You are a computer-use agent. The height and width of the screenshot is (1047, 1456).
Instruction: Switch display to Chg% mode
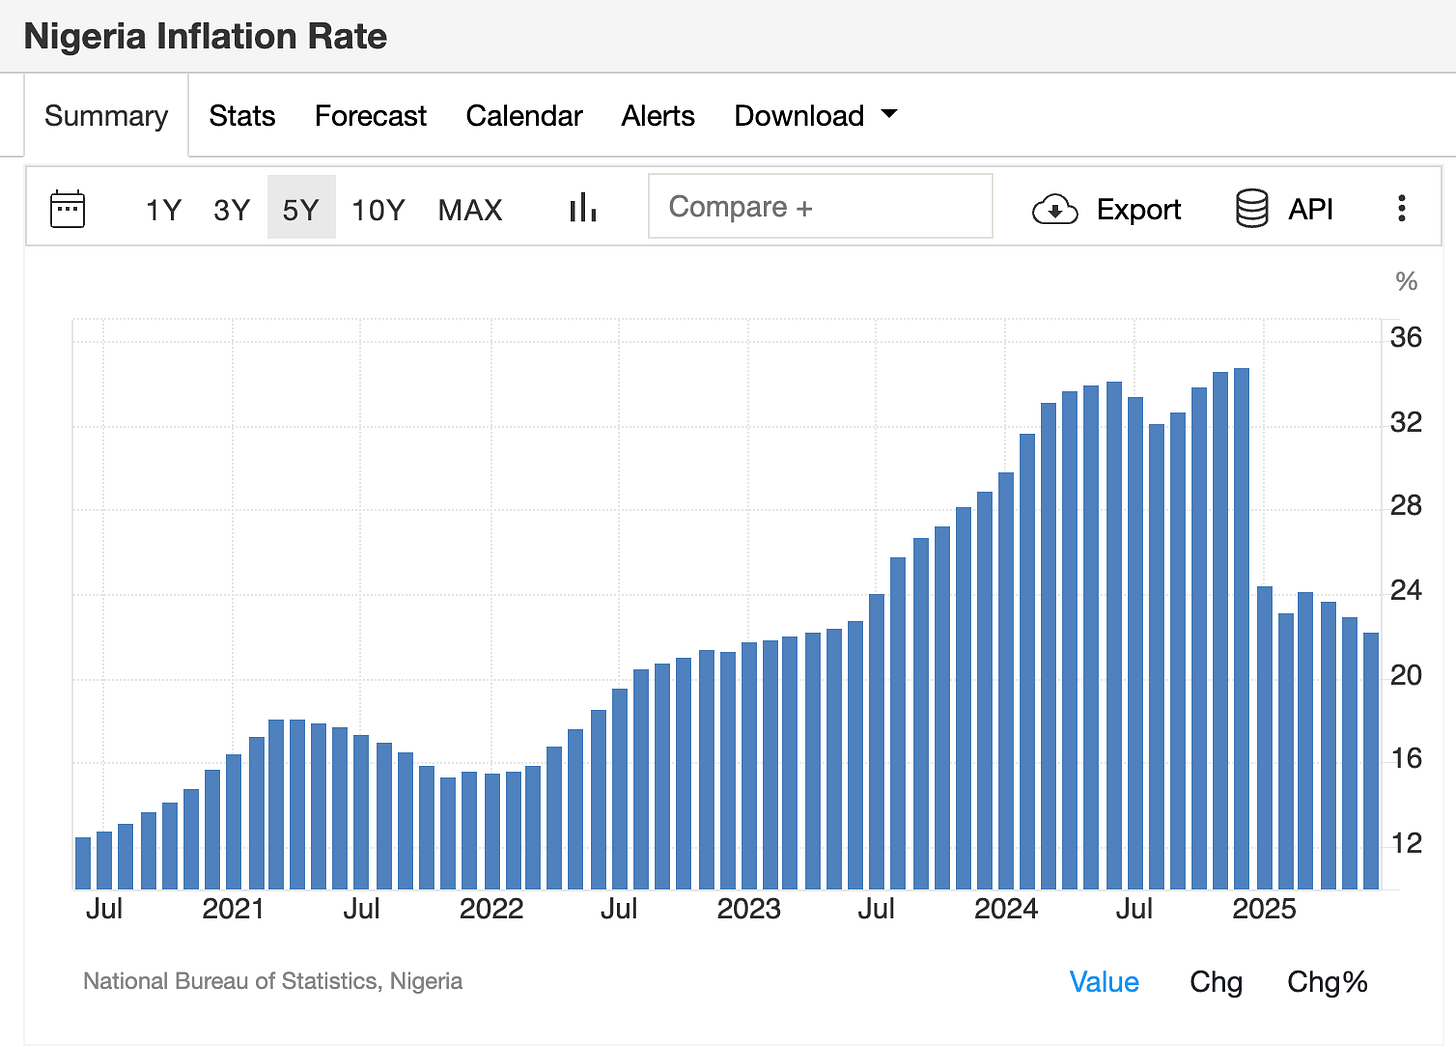1327,982
